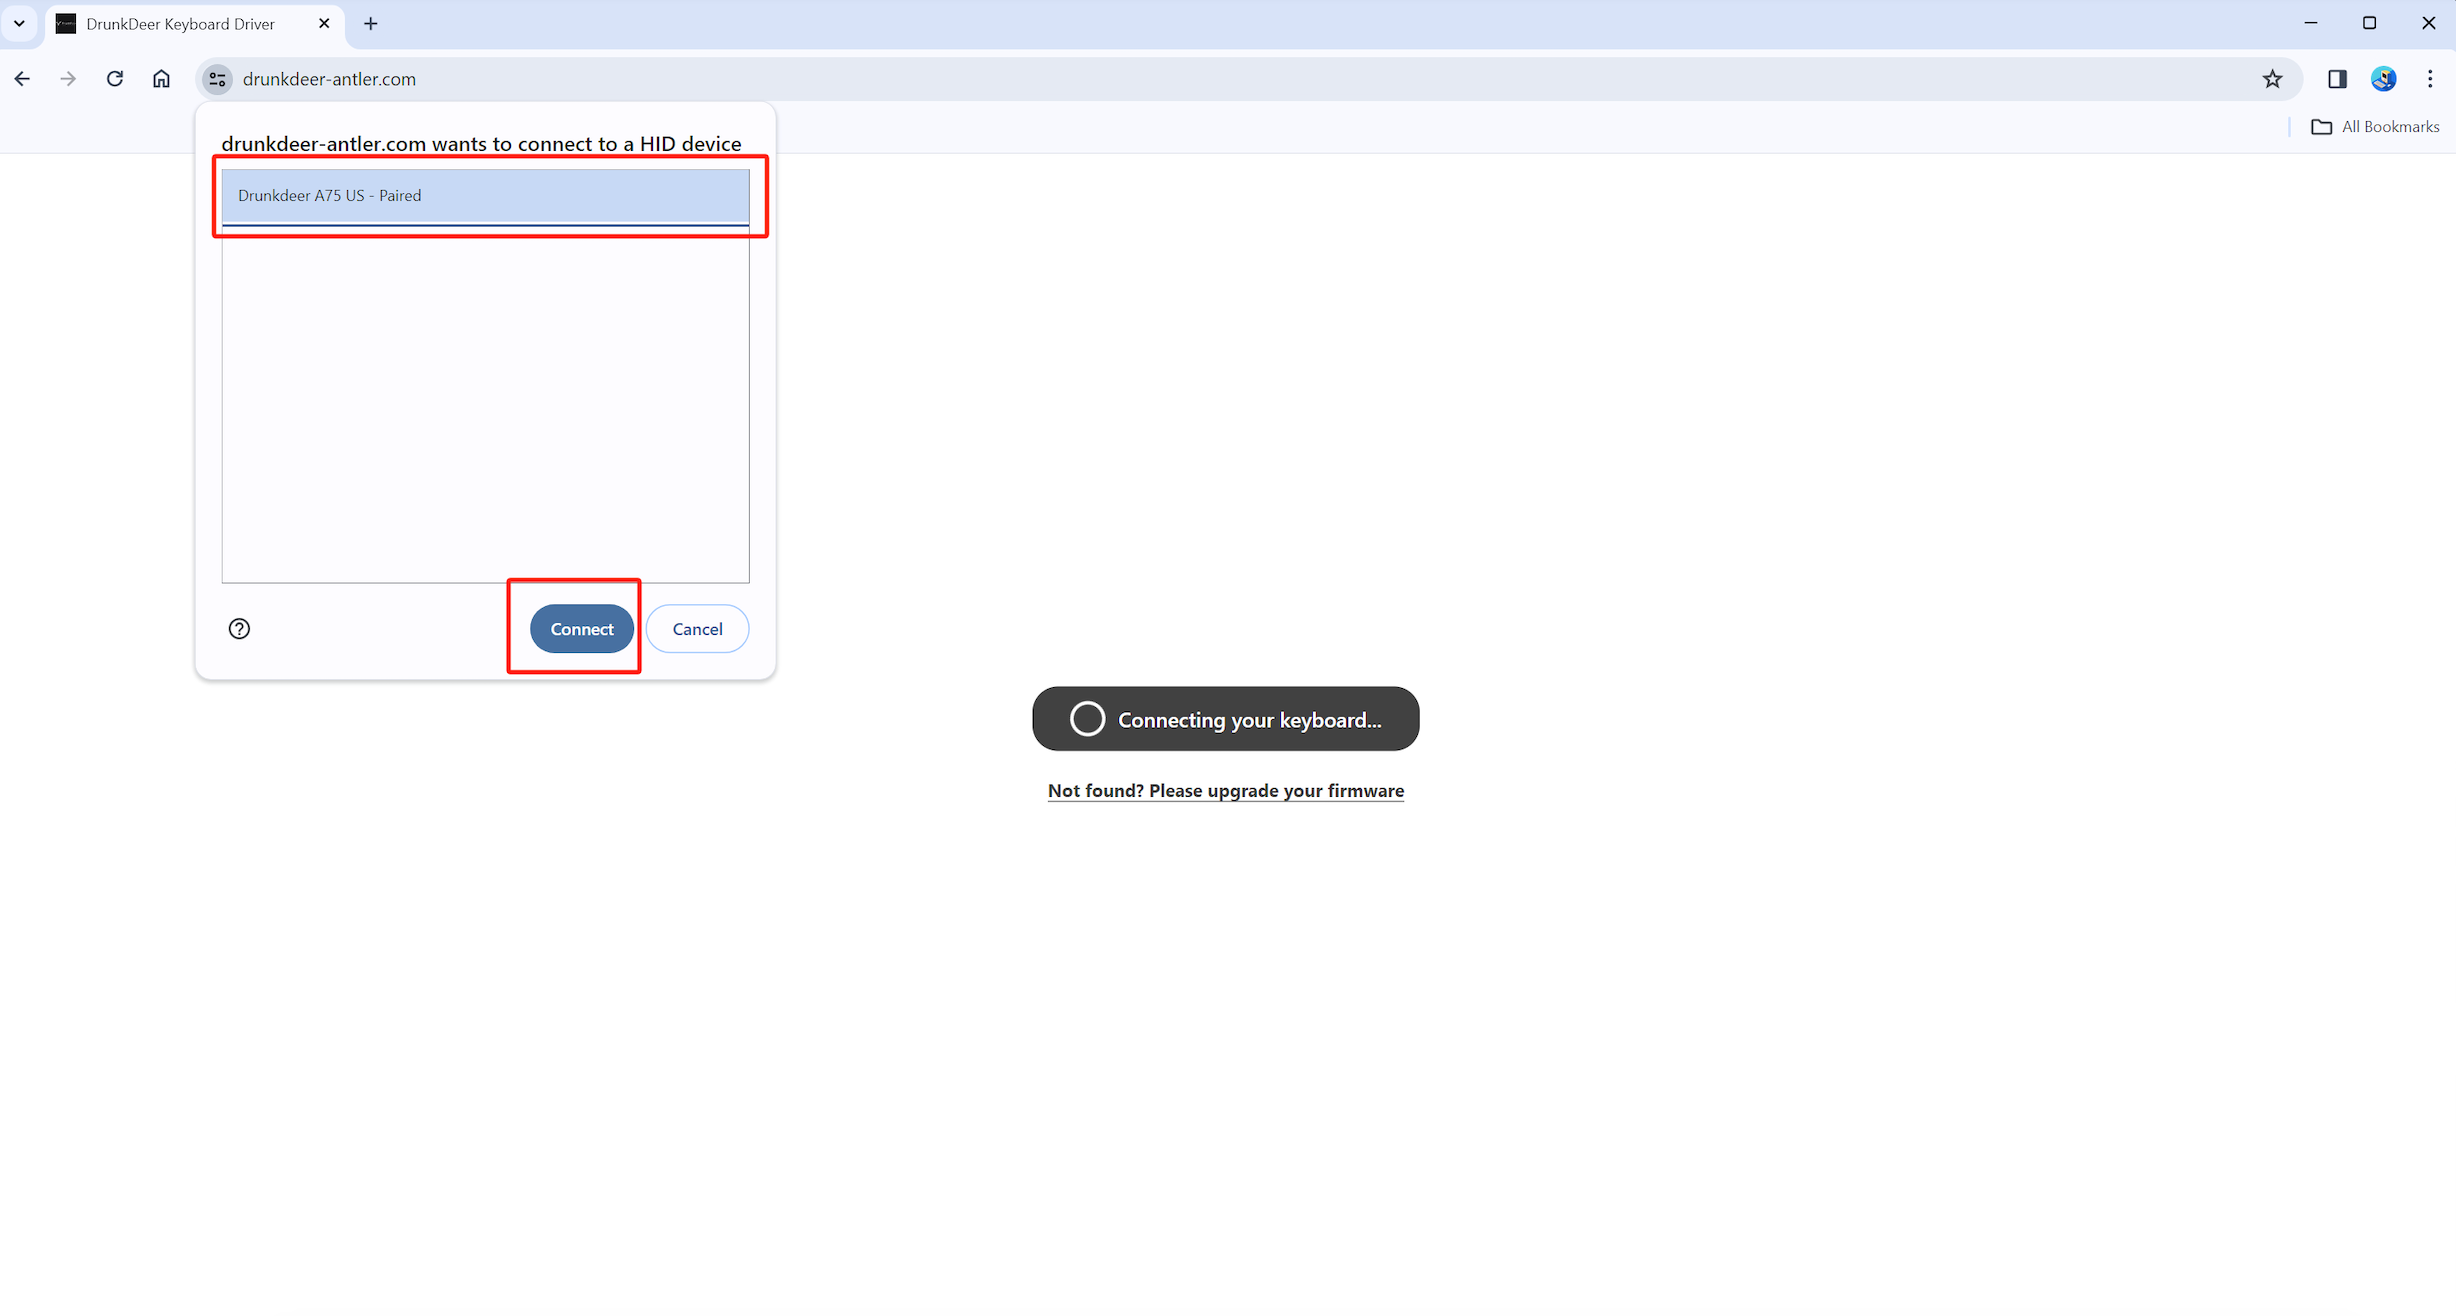Go to the browser Home page
Viewport: 2456px width, 1316px height.
click(161, 79)
